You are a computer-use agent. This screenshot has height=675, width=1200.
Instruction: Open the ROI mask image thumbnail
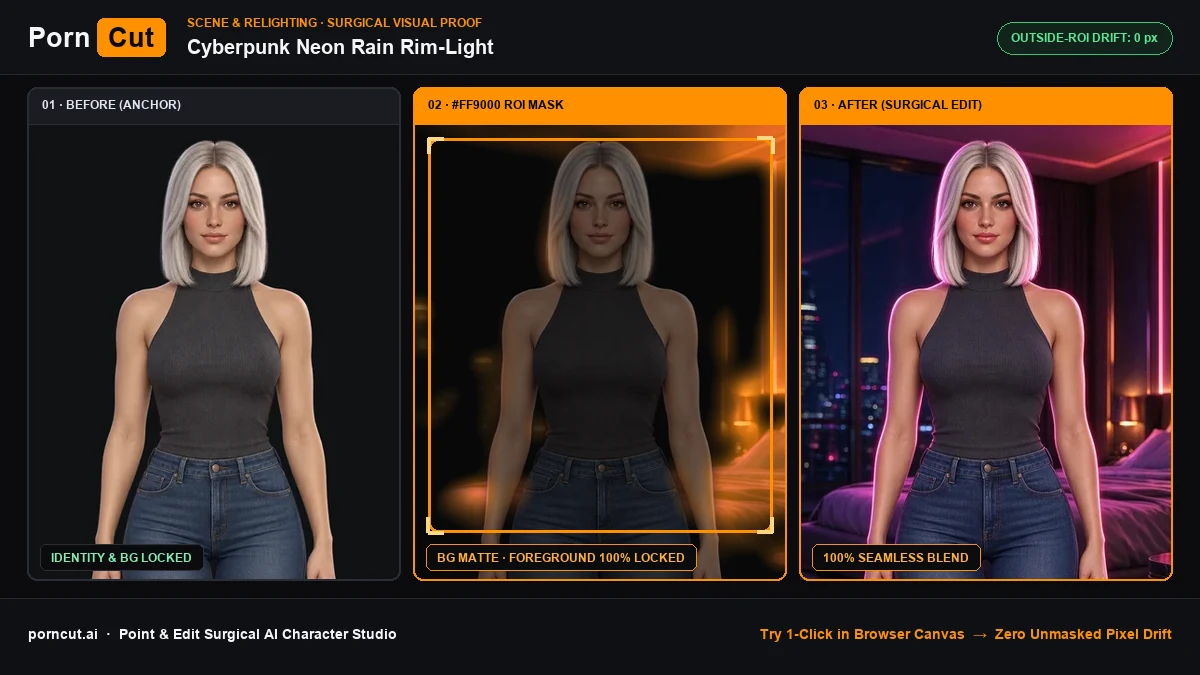pyautogui.click(x=600, y=352)
